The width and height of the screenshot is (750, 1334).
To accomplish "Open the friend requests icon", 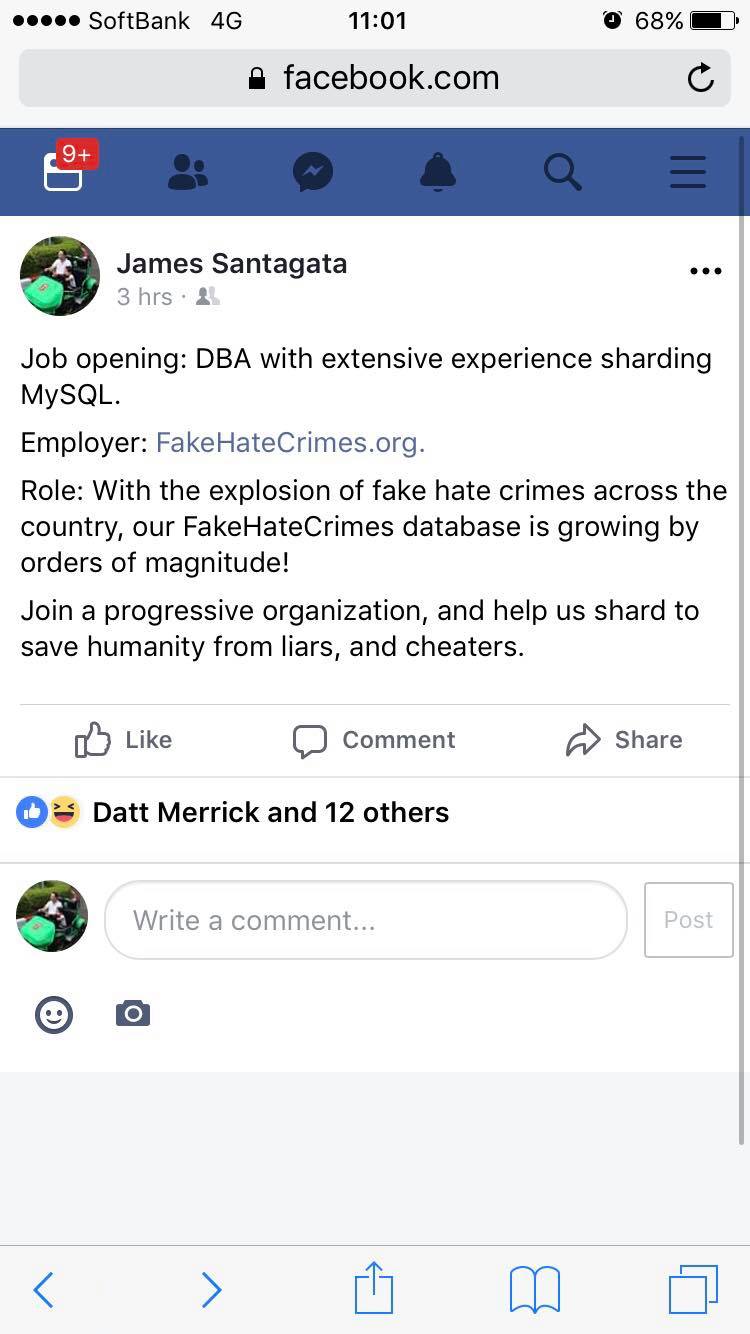I will point(188,172).
